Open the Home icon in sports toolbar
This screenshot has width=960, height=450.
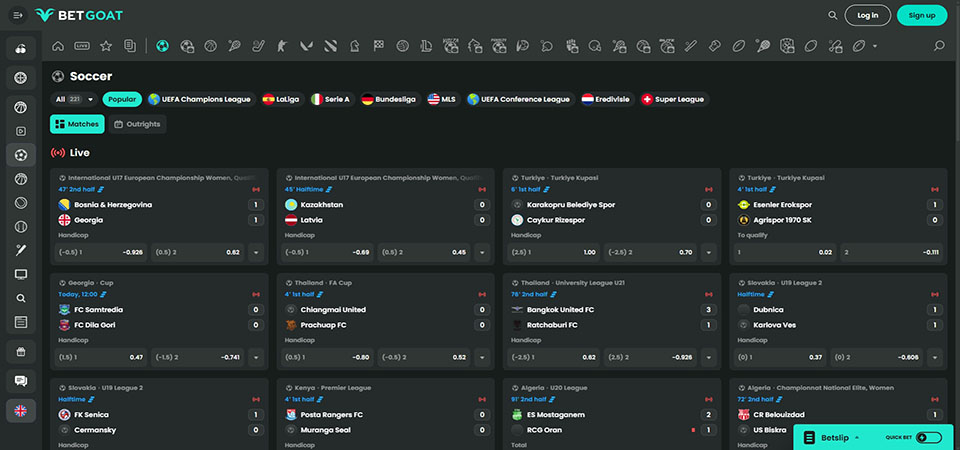click(x=58, y=46)
